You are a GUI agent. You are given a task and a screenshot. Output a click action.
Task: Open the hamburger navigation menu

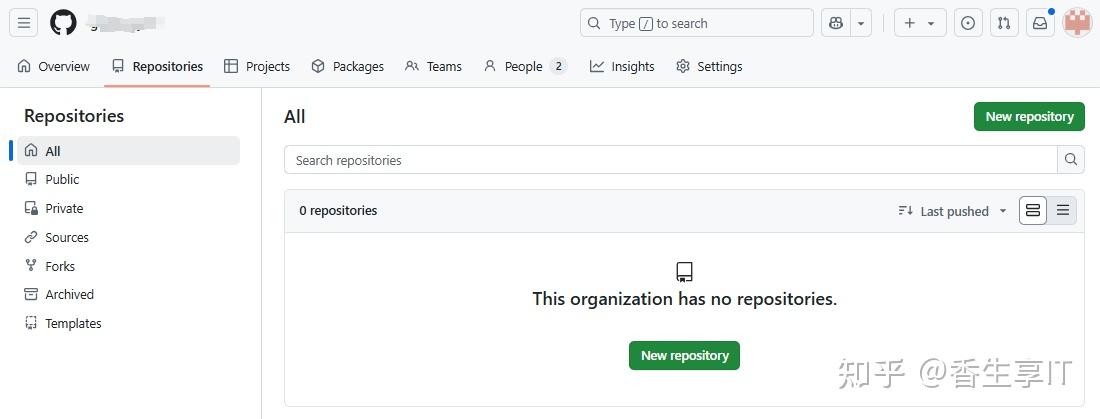point(24,23)
